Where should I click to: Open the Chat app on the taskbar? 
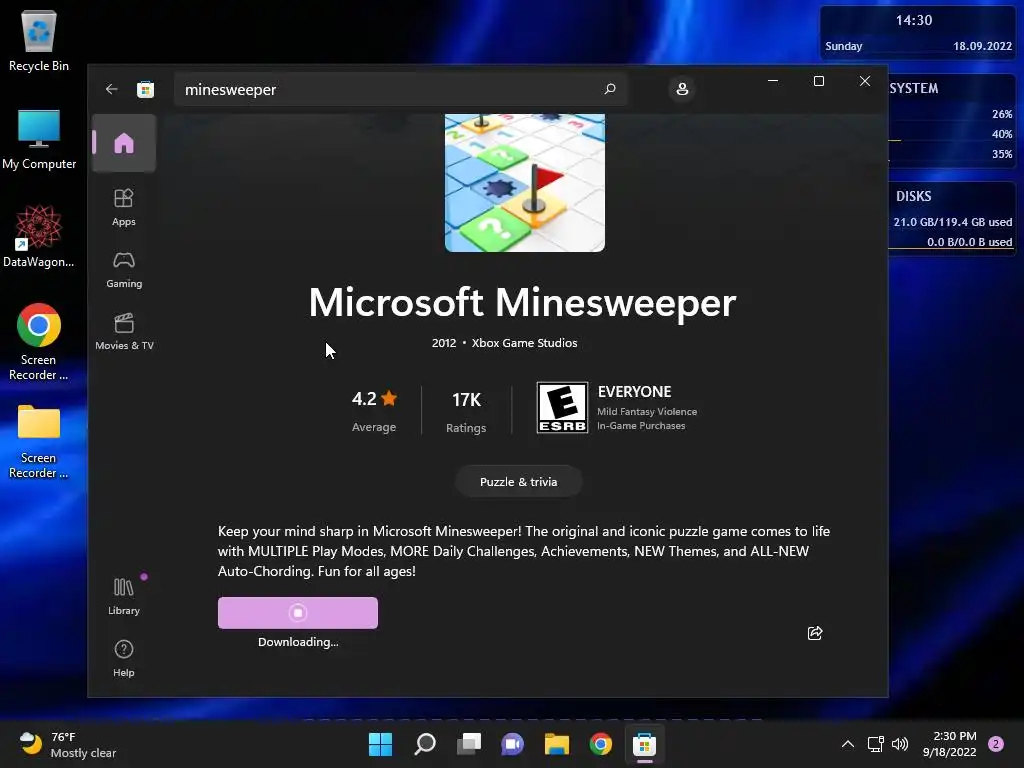point(513,744)
